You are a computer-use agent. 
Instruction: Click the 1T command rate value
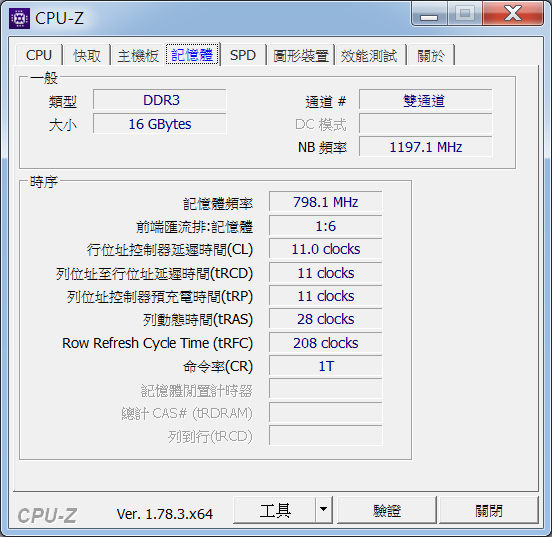click(x=326, y=366)
